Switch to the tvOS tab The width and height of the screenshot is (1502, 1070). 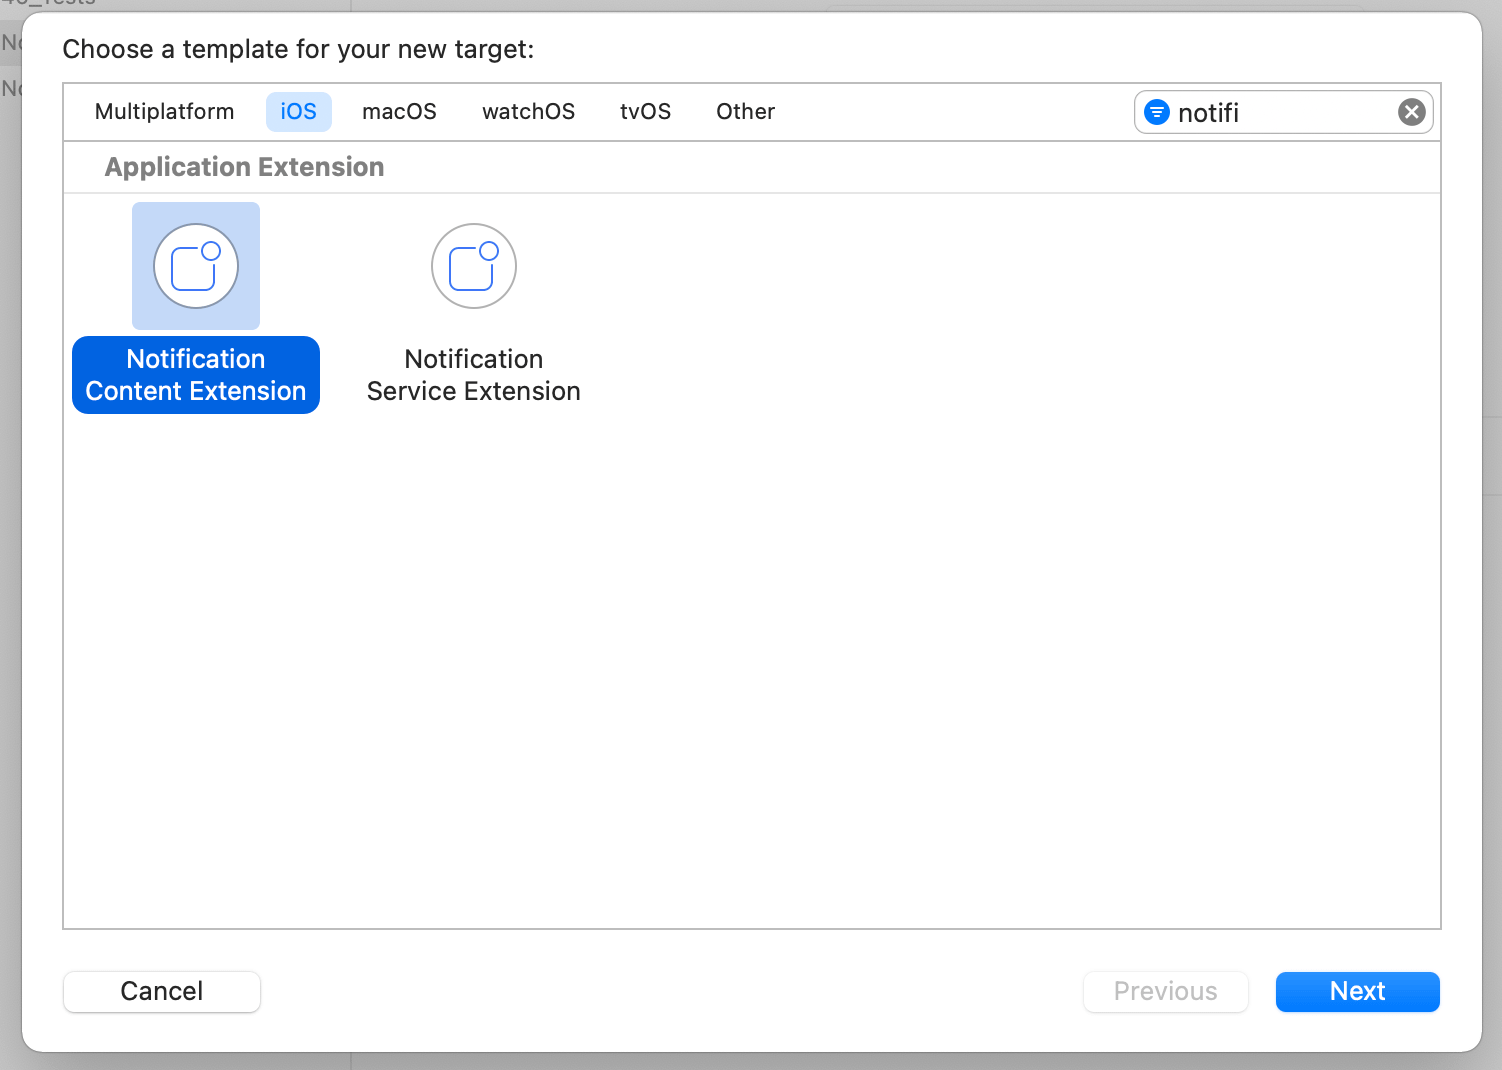point(645,112)
